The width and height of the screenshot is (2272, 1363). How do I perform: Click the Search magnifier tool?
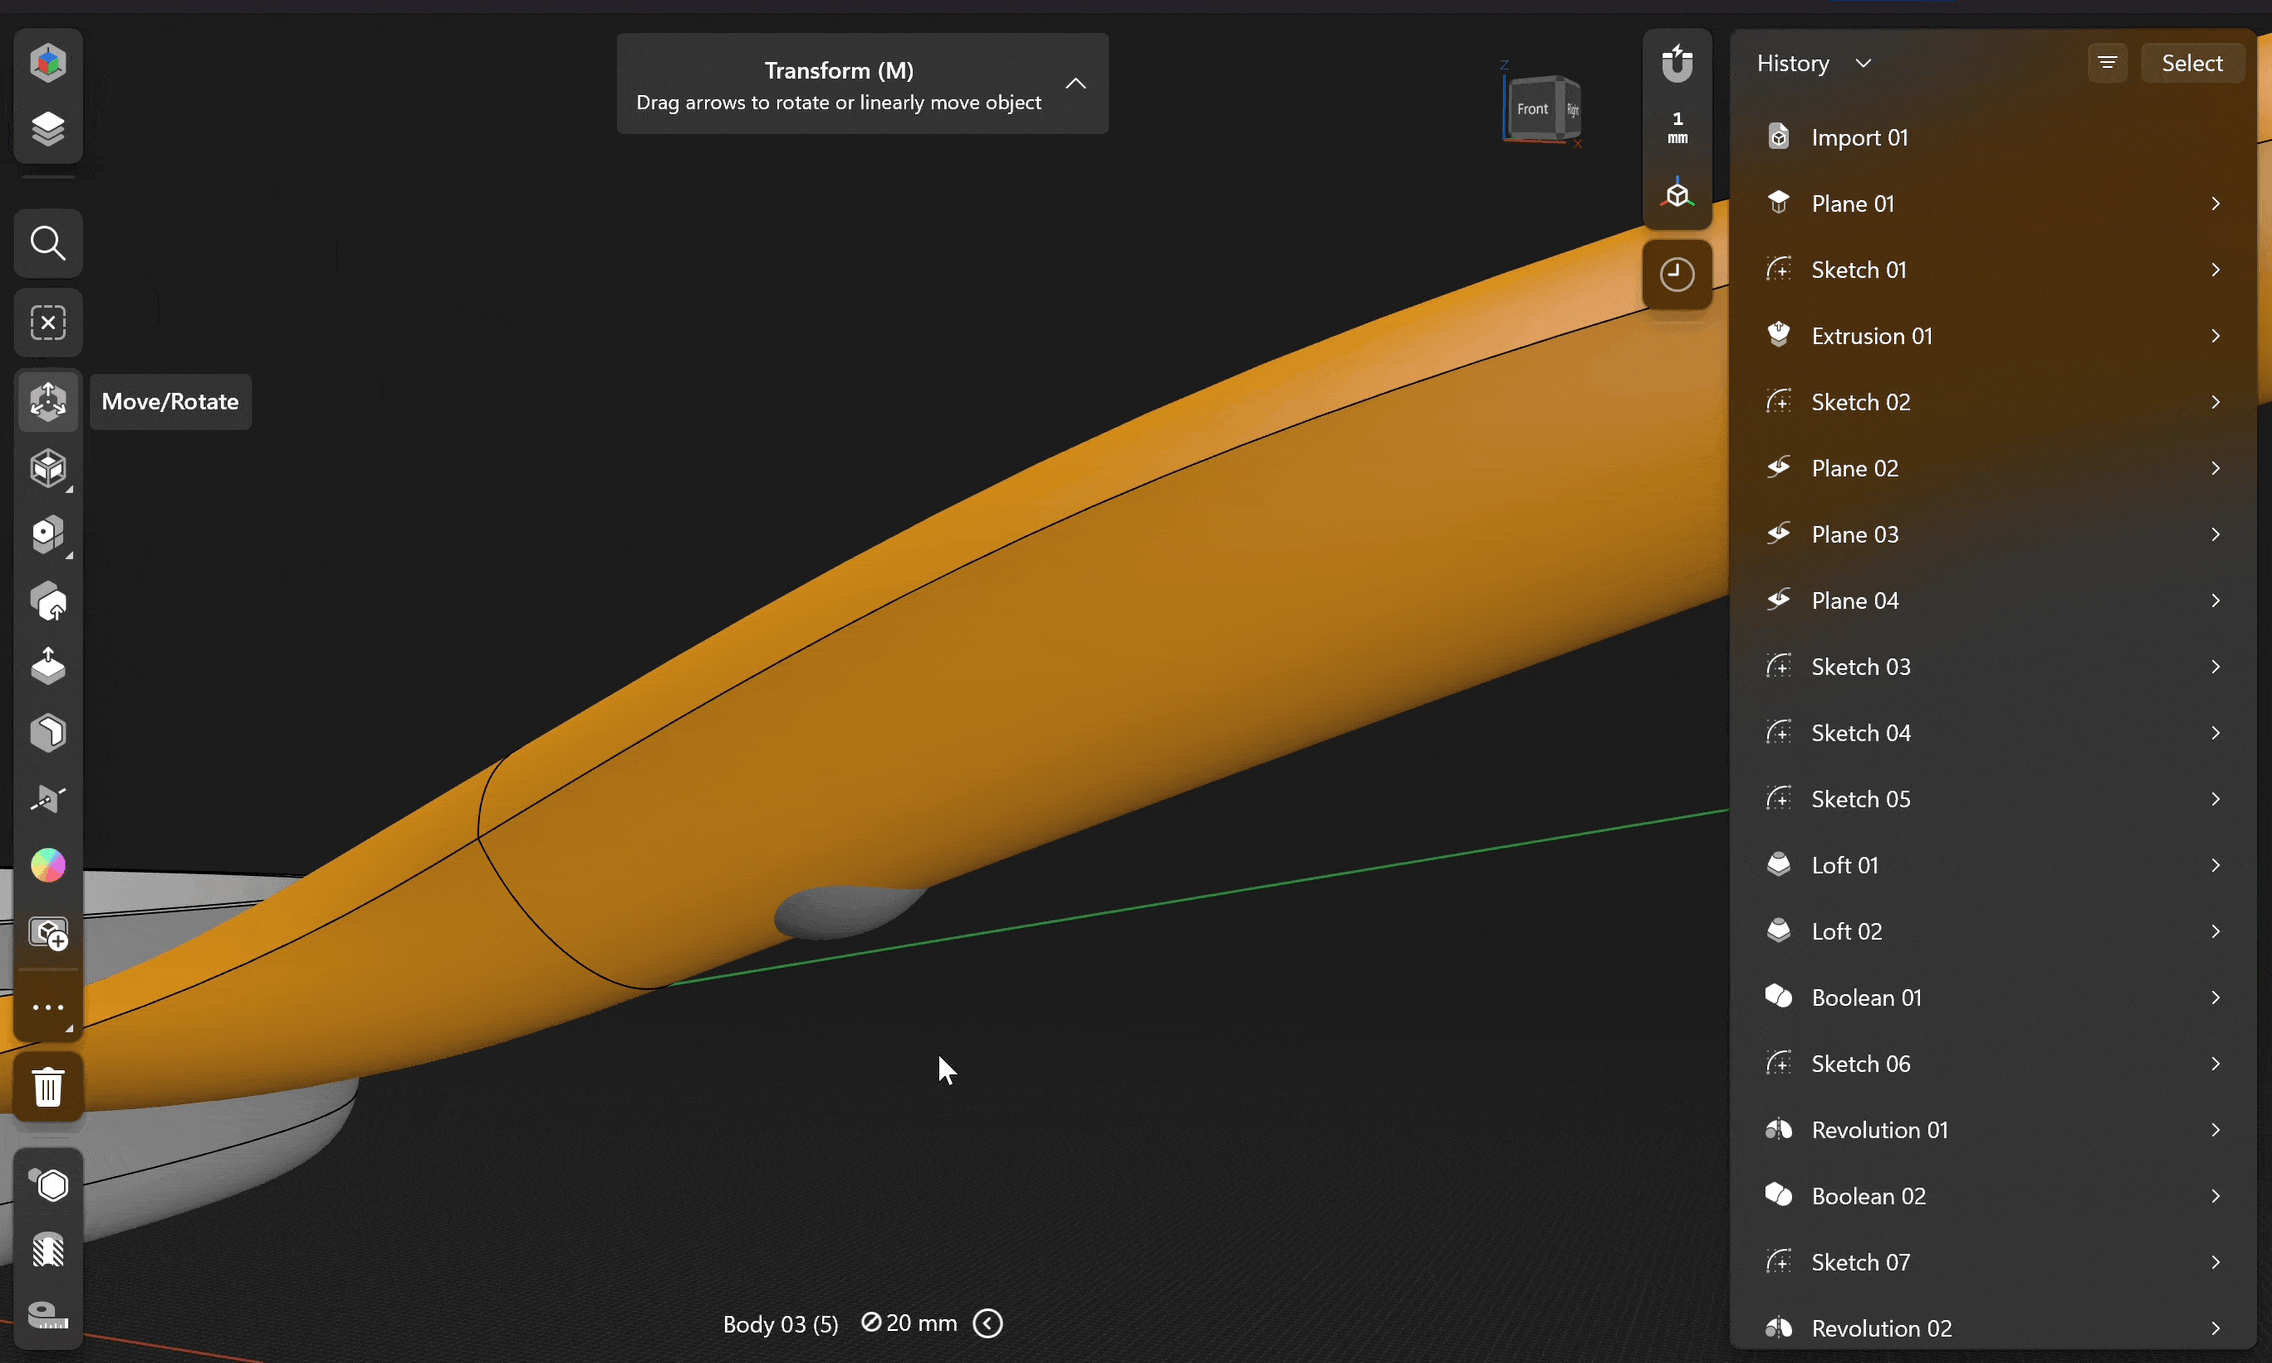pyautogui.click(x=48, y=243)
